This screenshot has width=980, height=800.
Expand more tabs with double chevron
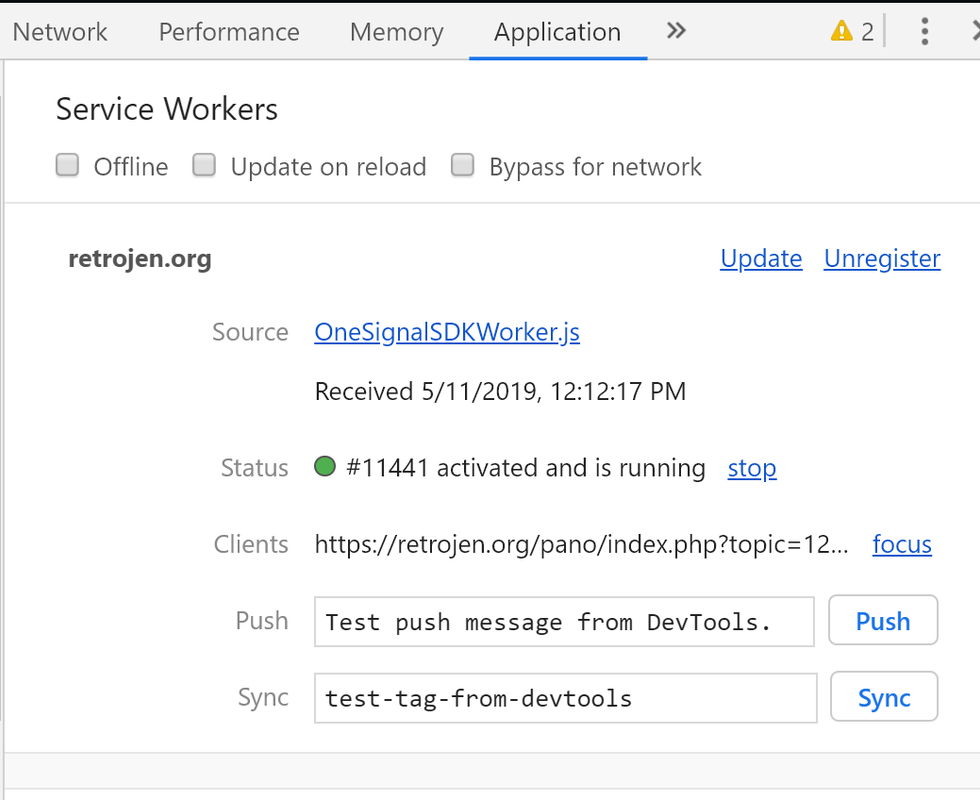(x=676, y=31)
